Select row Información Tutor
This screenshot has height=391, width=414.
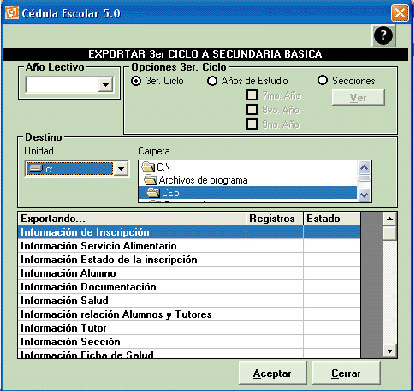click(189, 328)
